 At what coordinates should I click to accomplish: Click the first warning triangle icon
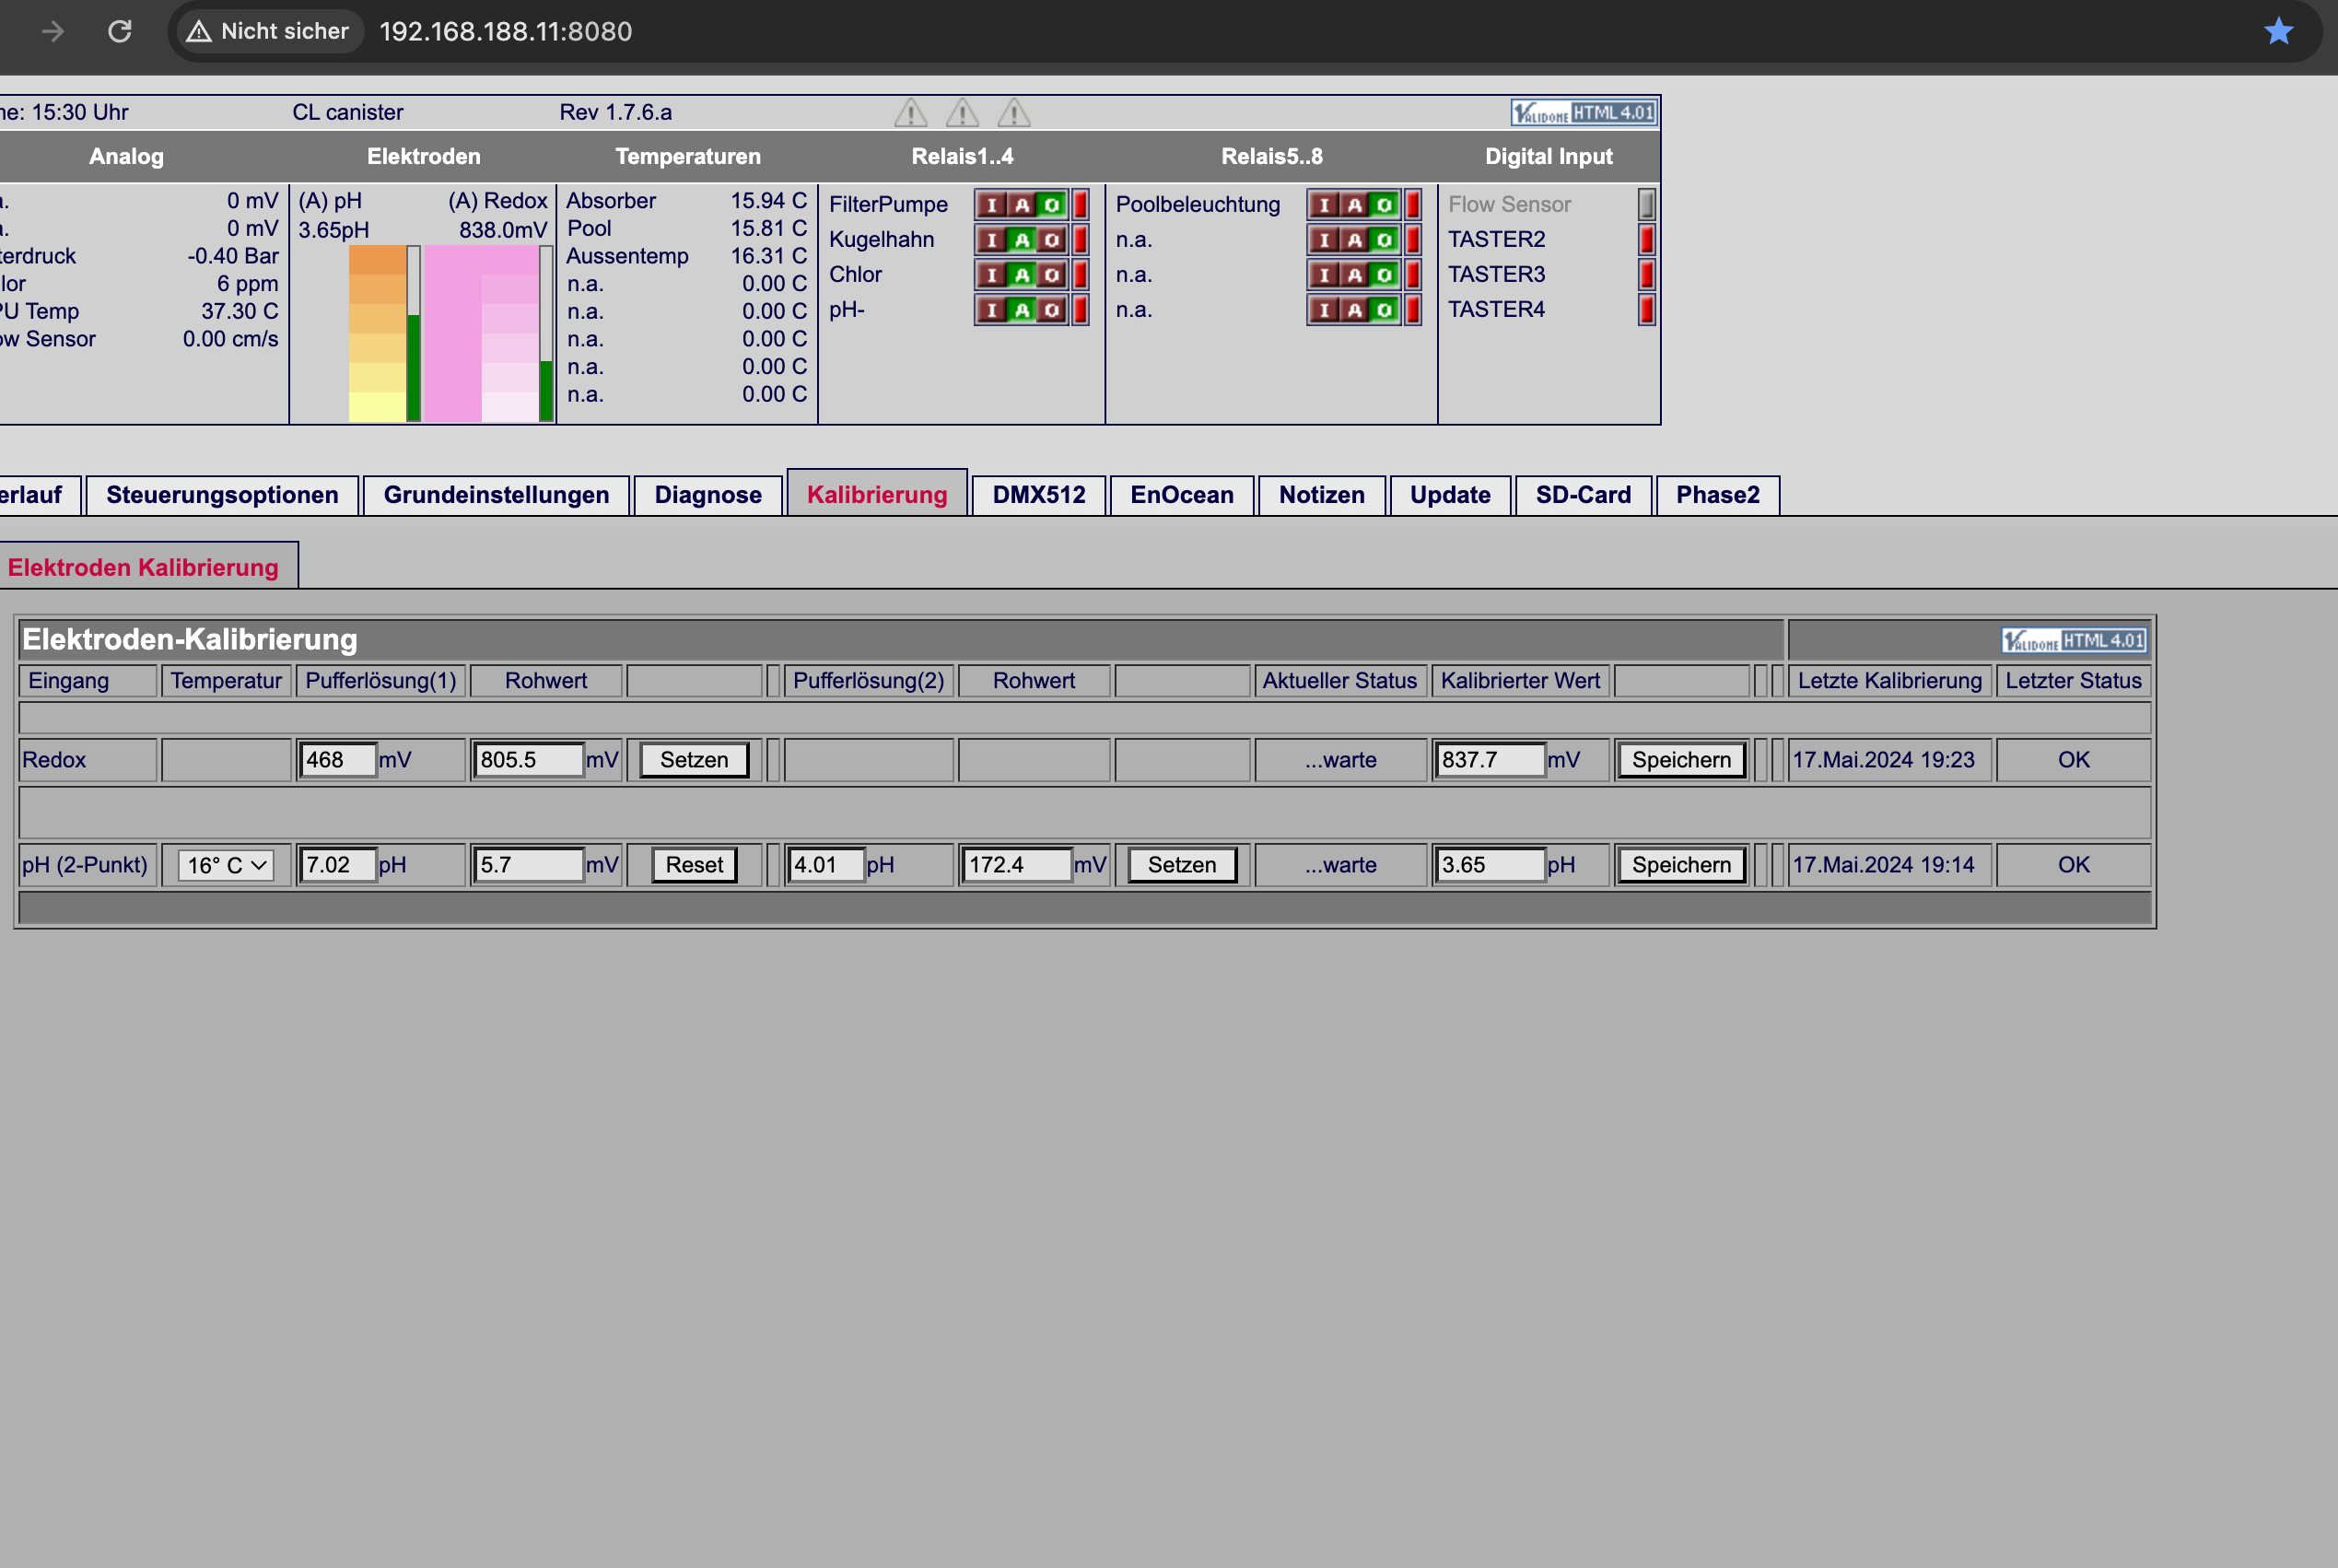click(910, 112)
